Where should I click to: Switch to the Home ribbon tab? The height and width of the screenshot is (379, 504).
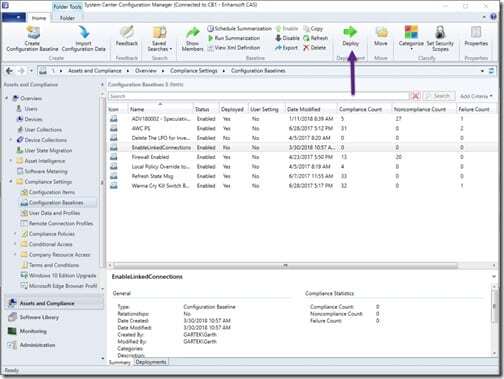point(39,18)
